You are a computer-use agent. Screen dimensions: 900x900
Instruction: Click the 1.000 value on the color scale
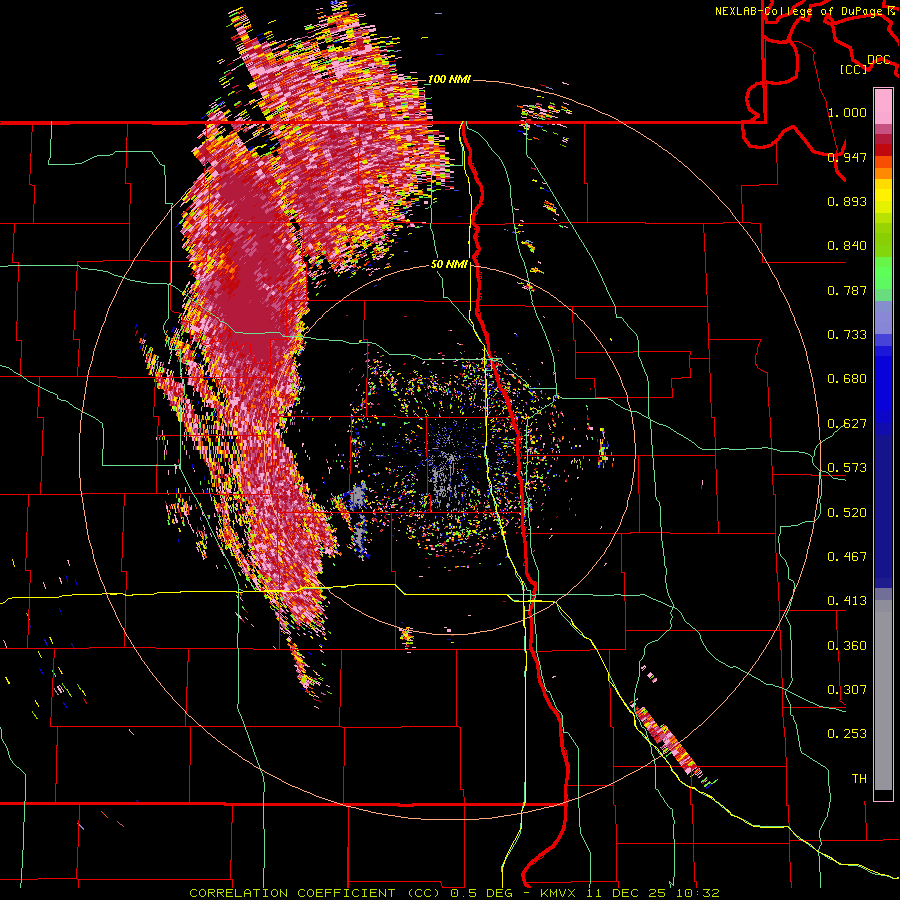(x=847, y=112)
